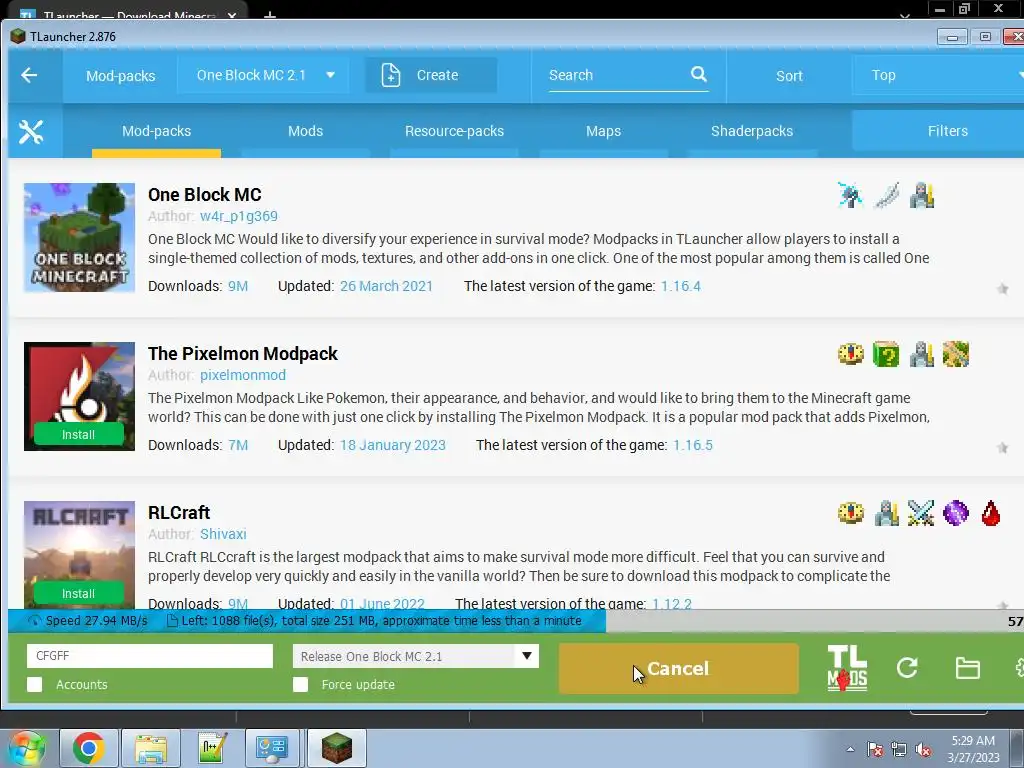The image size is (1024, 768).
Task: Open File Explorer from the taskbar
Action: (151, 748)
